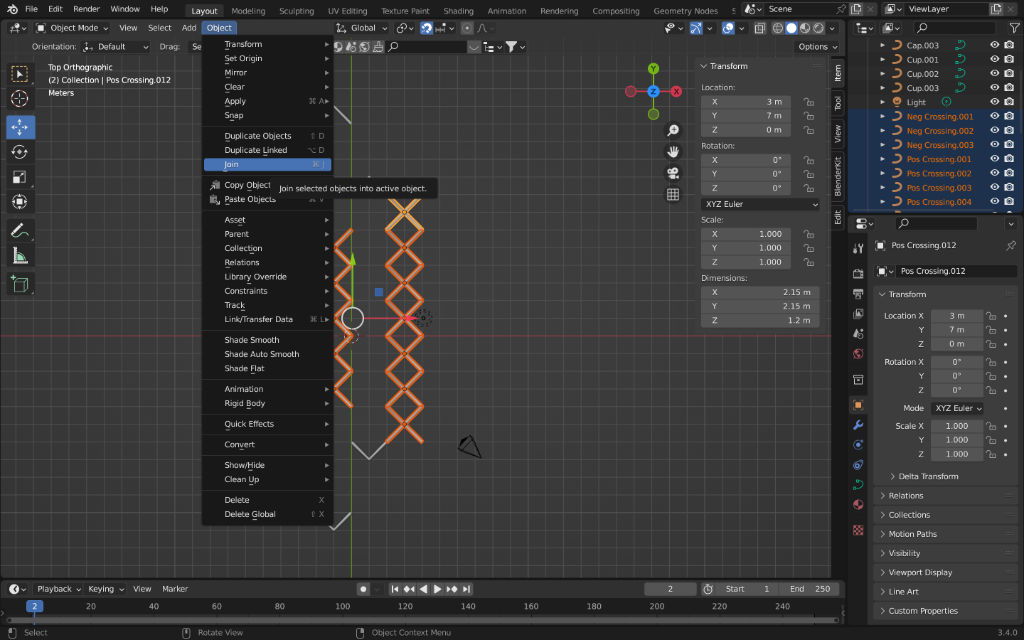Switch to orthographic grid view icon
This screenshot has height=640, width=1024.
click(x=673, y=194)
